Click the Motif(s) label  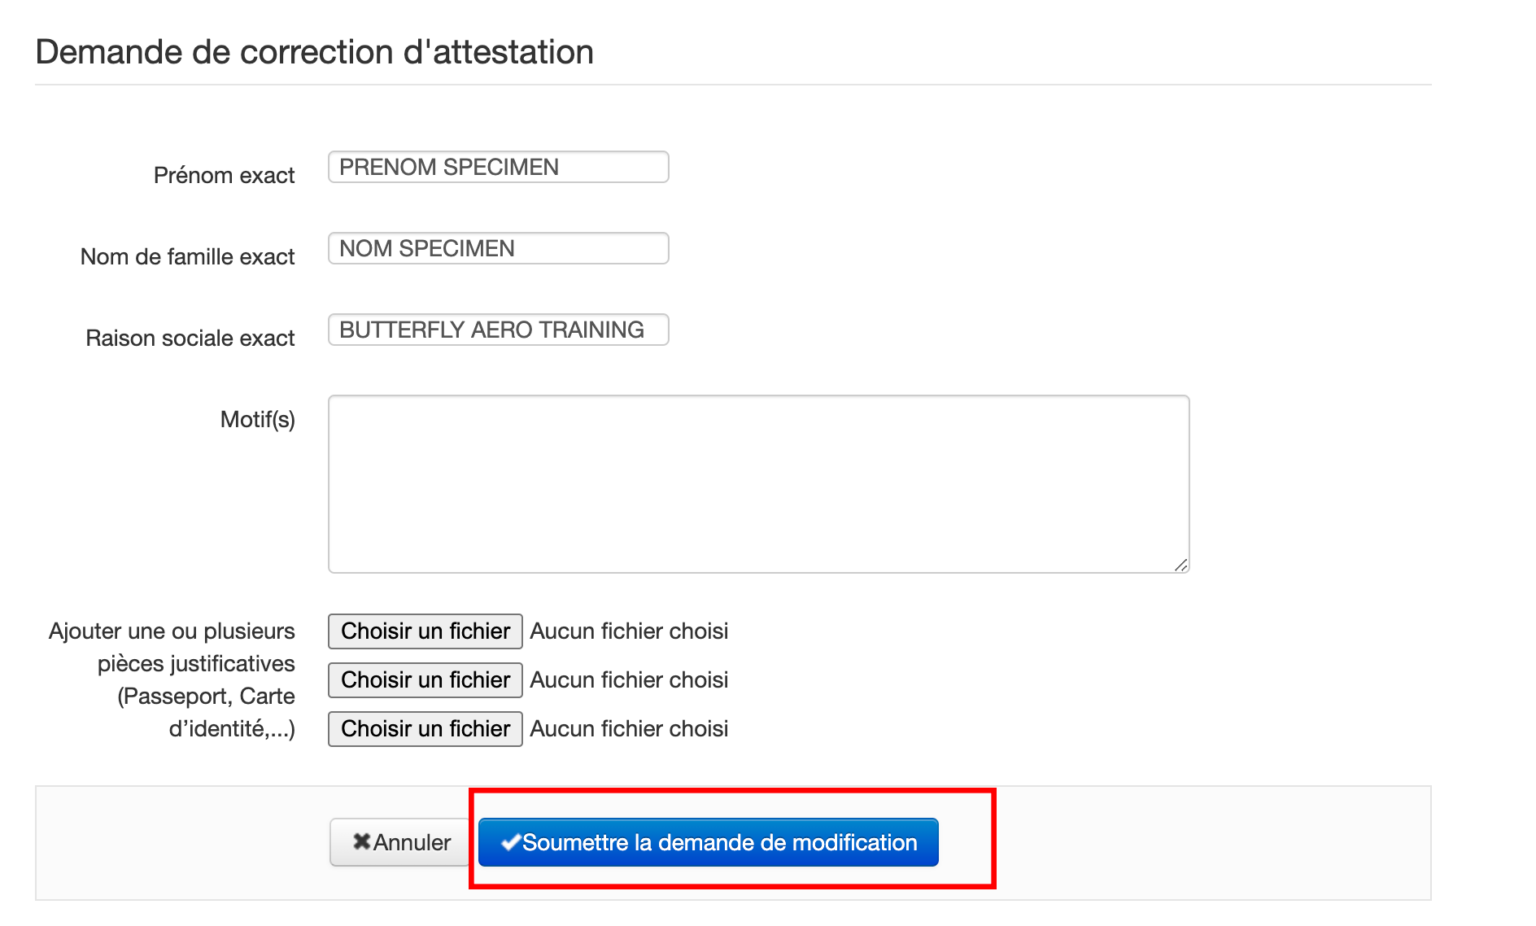click(257, 420)
